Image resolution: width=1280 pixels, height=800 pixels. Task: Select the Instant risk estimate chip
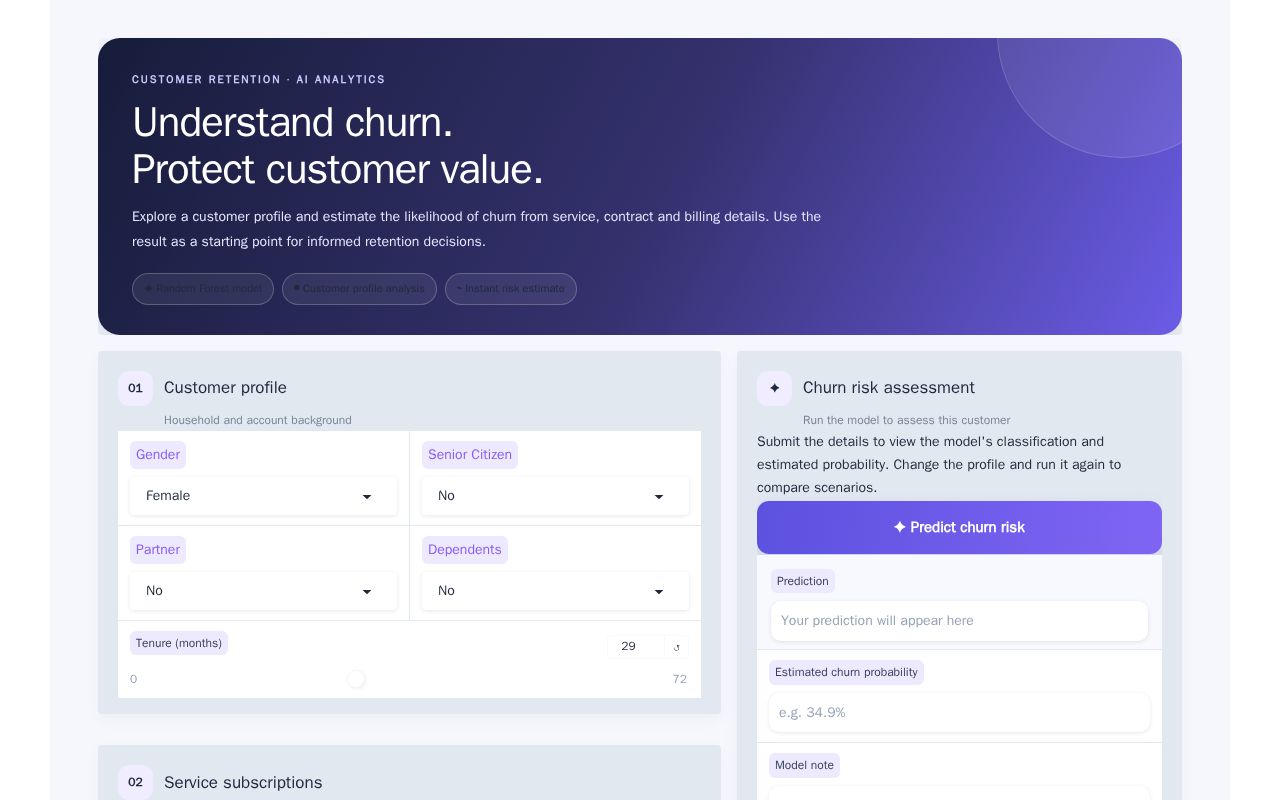(511, 289)
